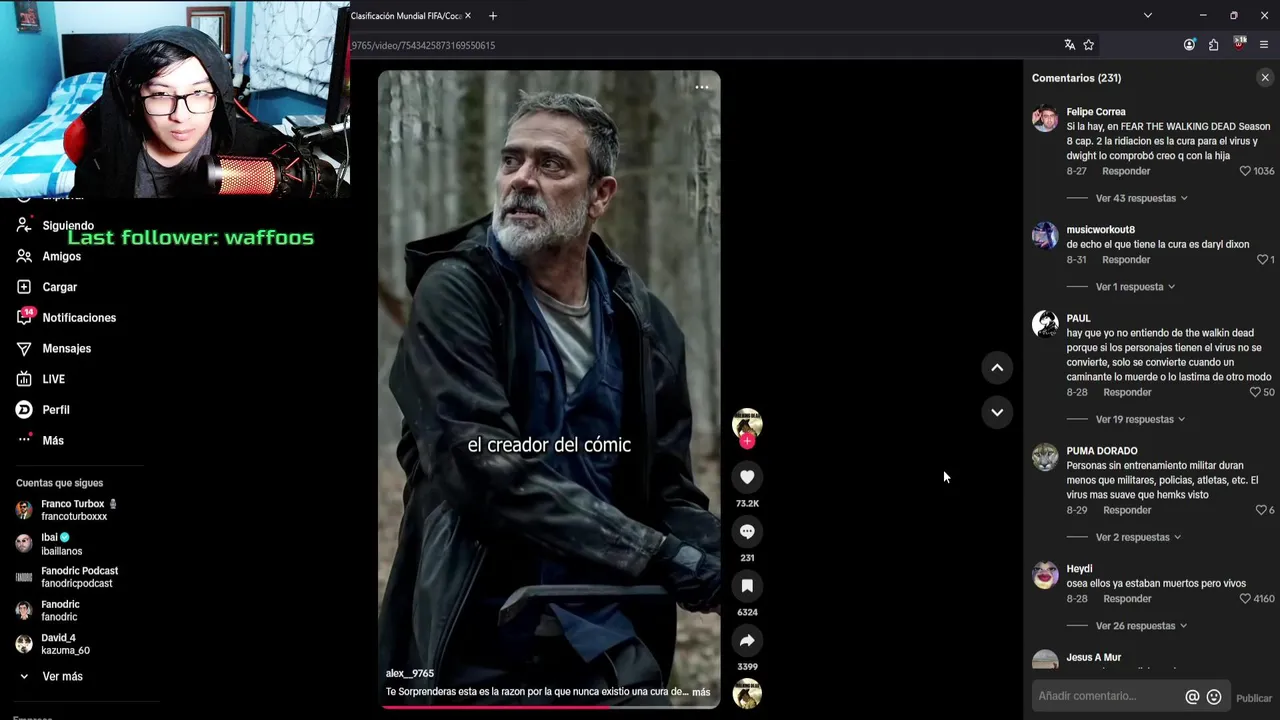Expand Ver 1 respuesta

click(1135, 287)
